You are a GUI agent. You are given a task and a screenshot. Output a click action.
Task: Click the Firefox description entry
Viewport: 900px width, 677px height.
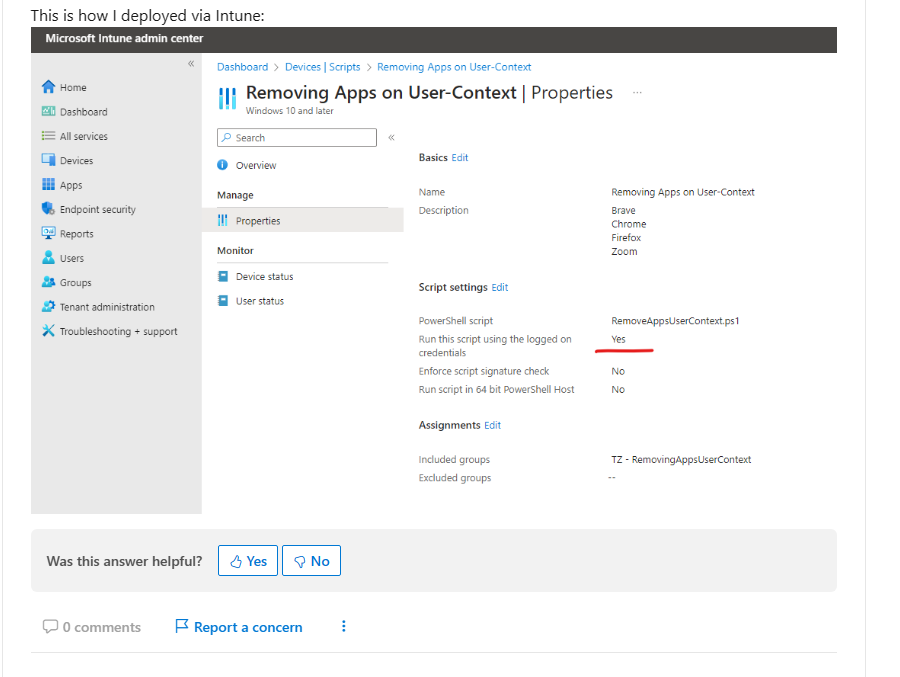(x=626, y=238)
